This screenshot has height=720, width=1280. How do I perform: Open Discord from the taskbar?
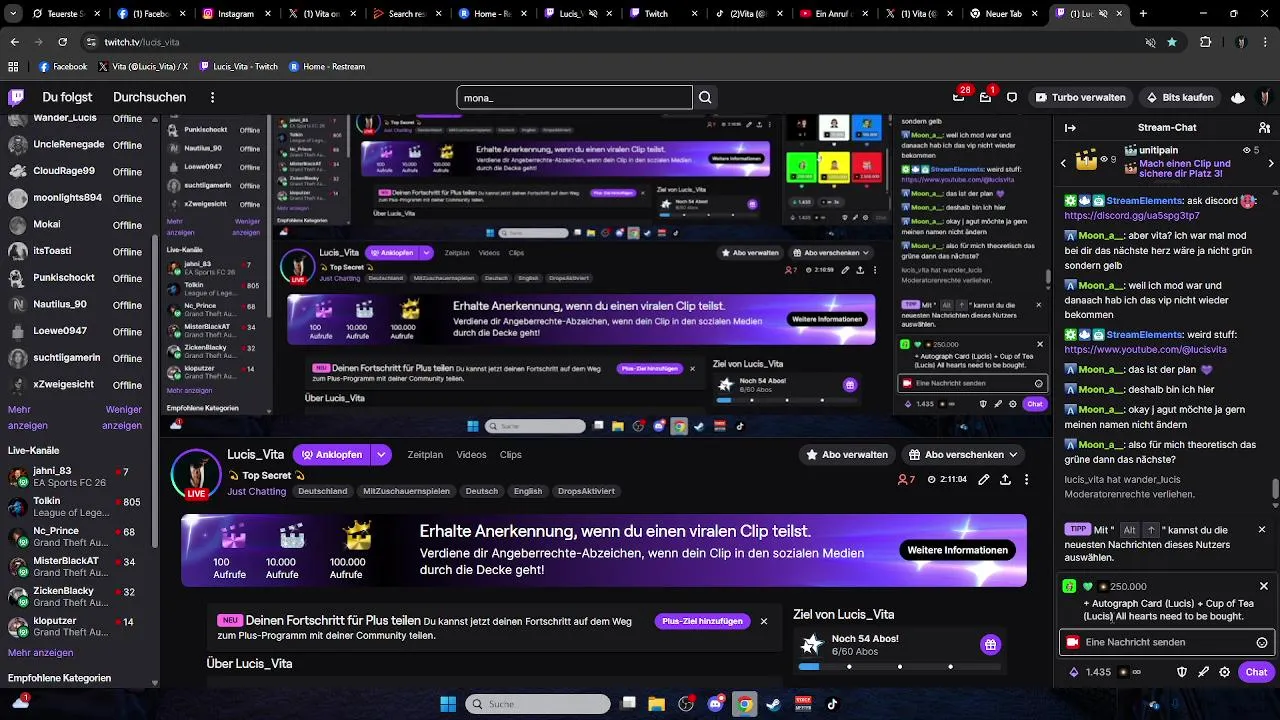[715, 704]
